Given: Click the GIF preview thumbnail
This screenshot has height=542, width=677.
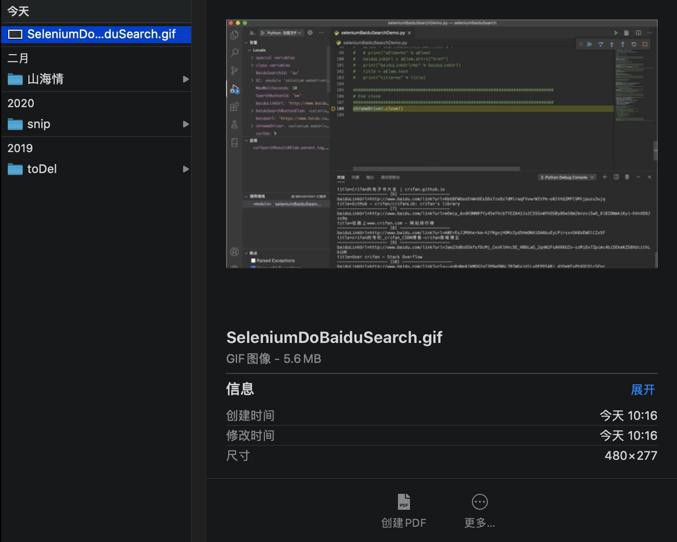Looking at the screenshot, I should click(442, 143).
